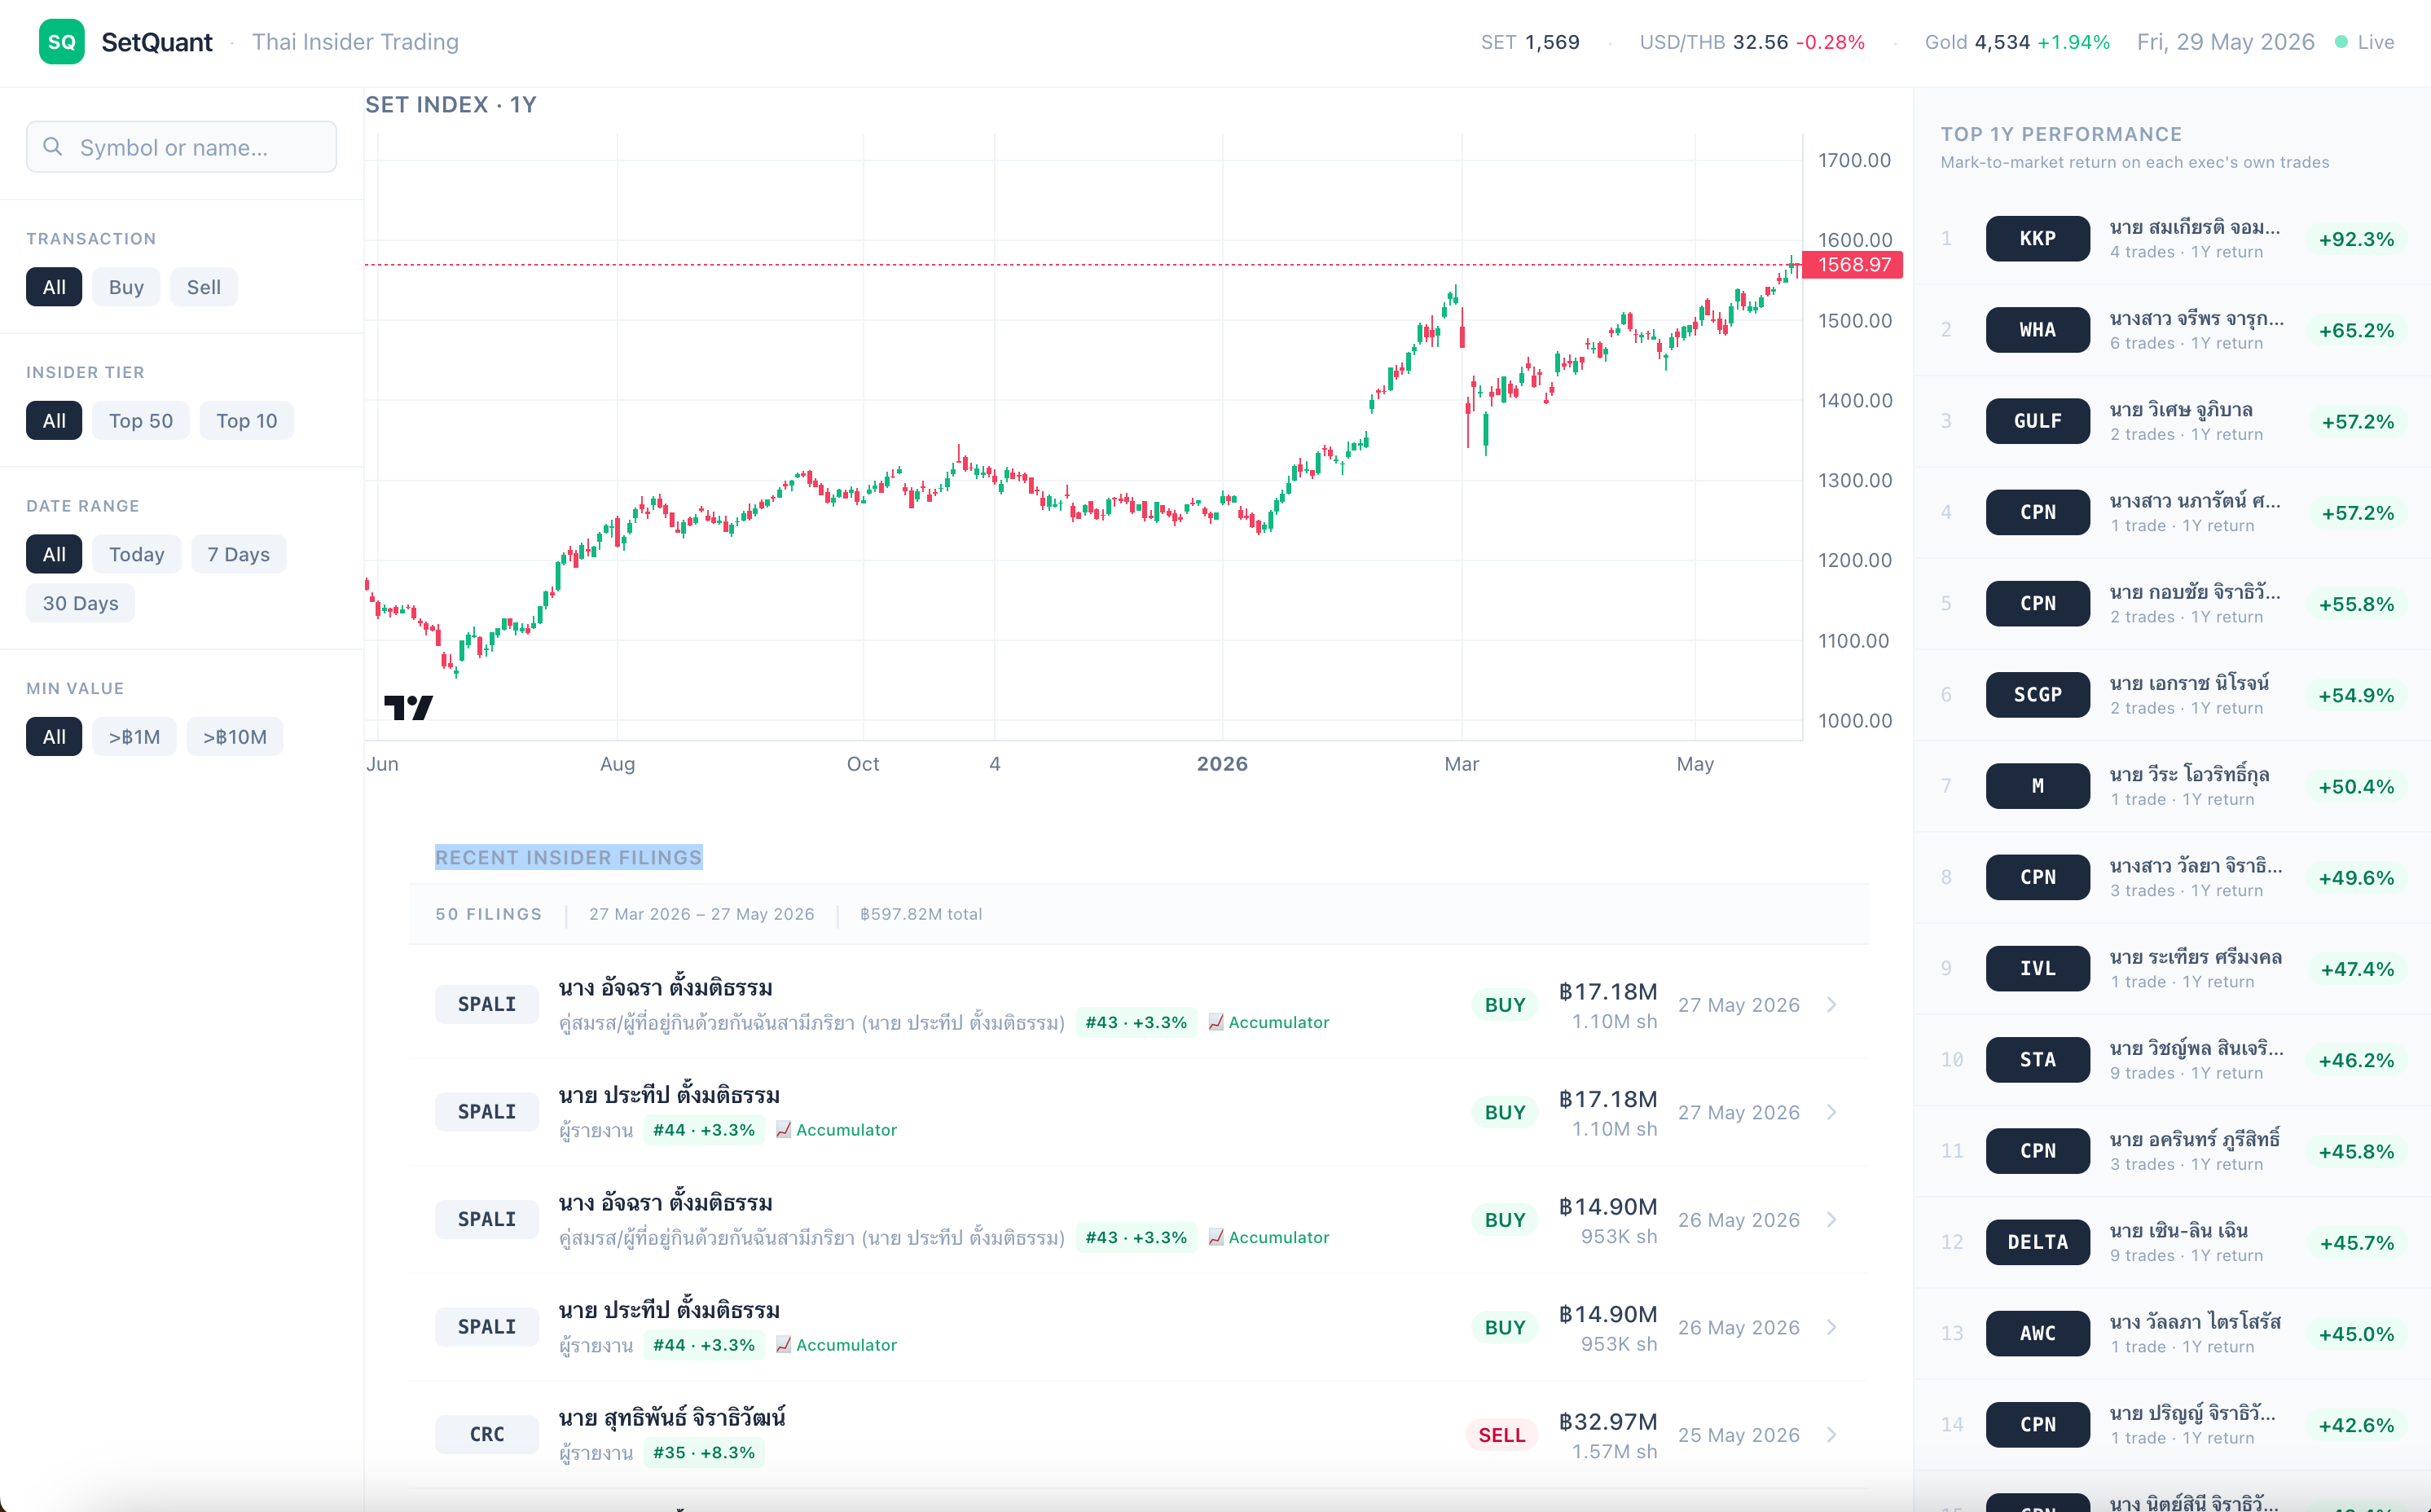Click Accumulator icon in 27 May นาย ประทีป row
The height and width of the screenshot is (1512, 2431).
[x=784, y=1130]
